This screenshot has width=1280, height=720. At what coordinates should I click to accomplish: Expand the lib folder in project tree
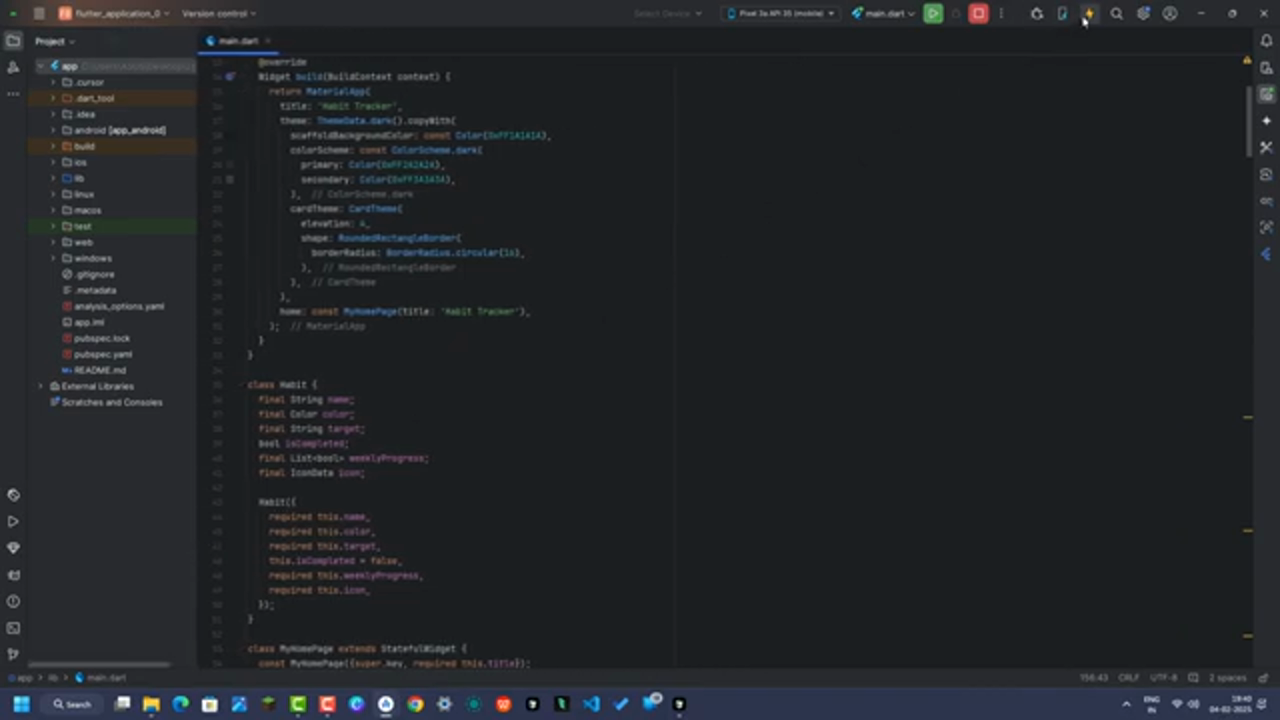pyautogui.click(x=53, y=178)
